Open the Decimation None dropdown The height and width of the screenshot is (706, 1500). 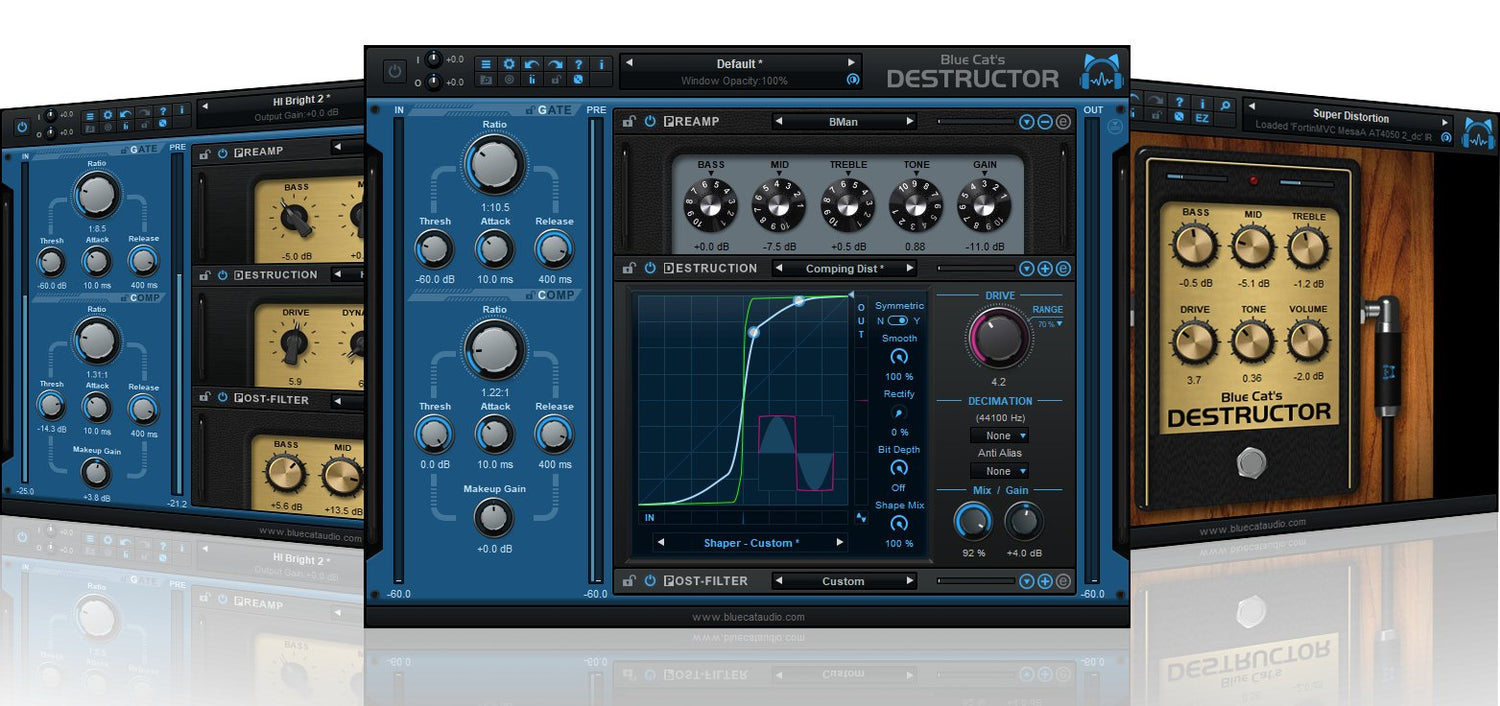pos(999,435)
